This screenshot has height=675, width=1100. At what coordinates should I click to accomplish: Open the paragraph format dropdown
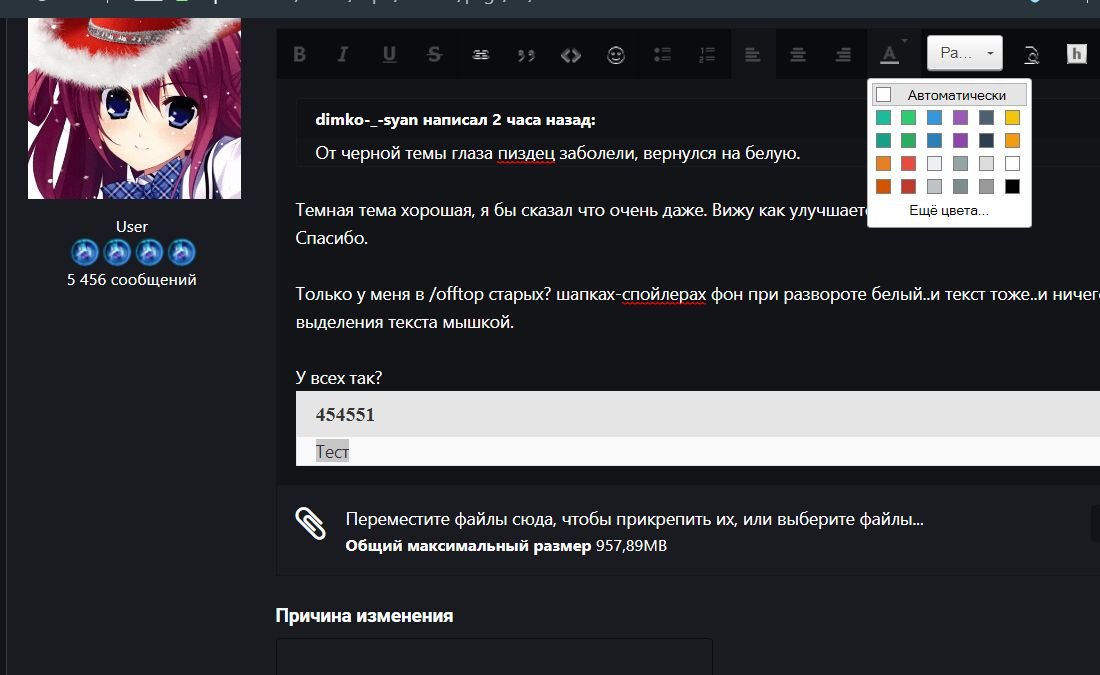pyautogui.click(x=963, y=53)
